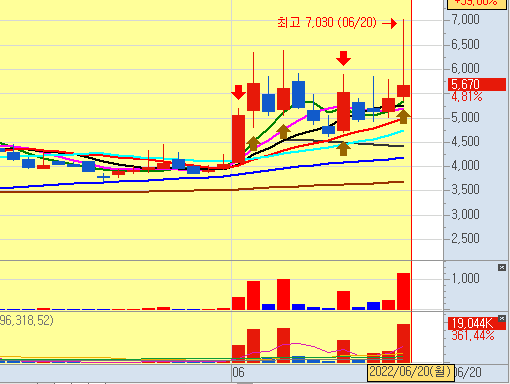This screenshot has height=384, width=510.
Task: Click the 최고 7,030 (06/20) high annotation
Action: click(x=327, y=23)
